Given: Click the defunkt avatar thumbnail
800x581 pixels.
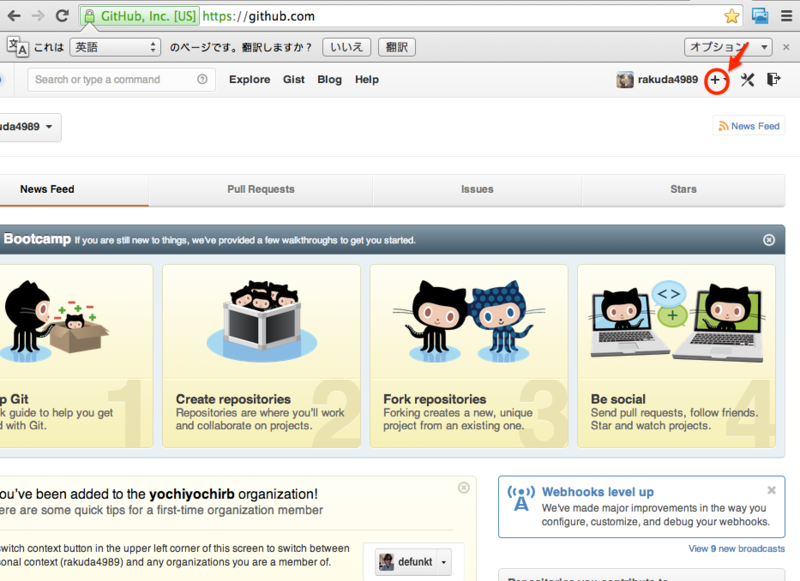Looking at the screenshot, I should point(386,562).
